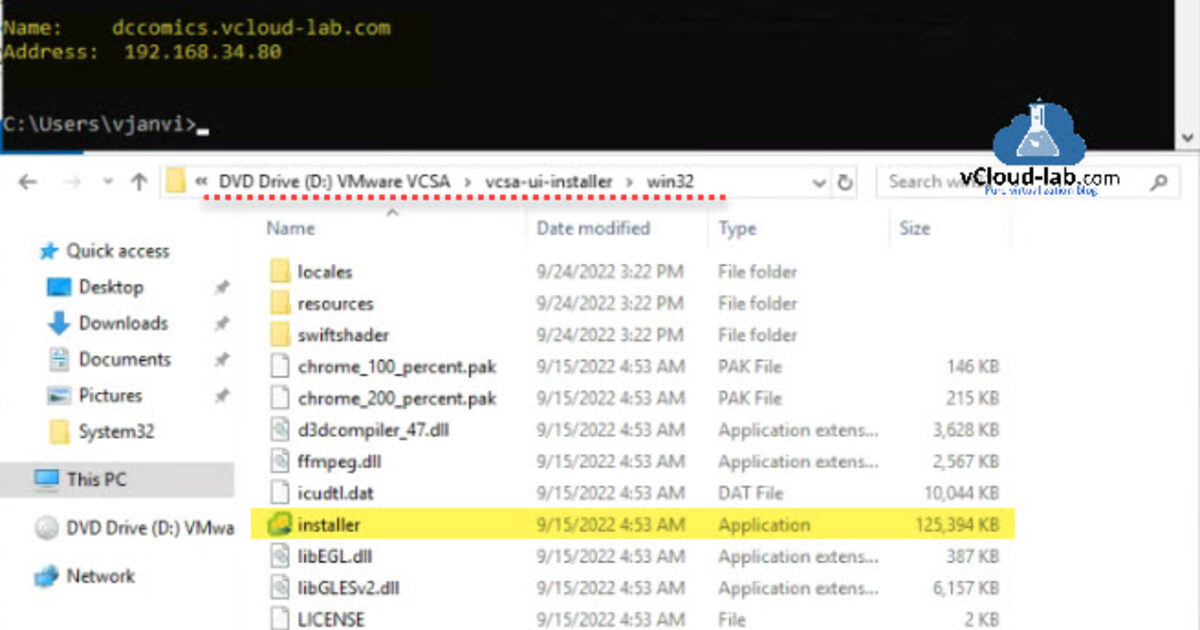The image size is (1200, 630).
Task: Select the d3dcompiler_47.dll file icon
Action: (x=279, y=430)
